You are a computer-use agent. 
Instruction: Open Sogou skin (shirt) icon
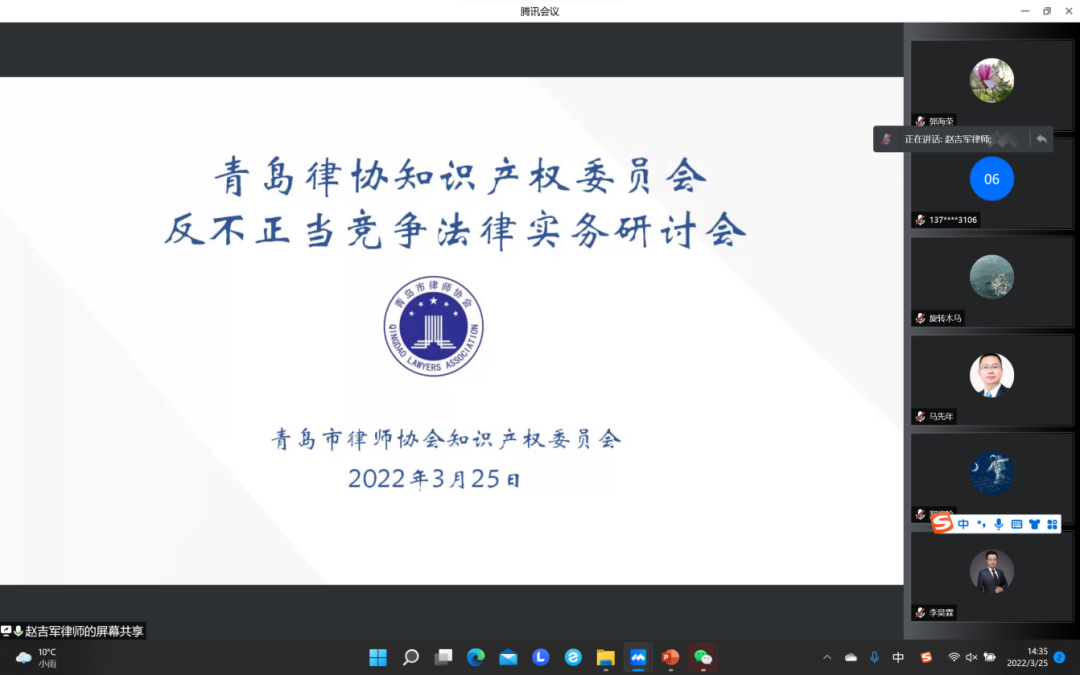(x=1034, y=524)
